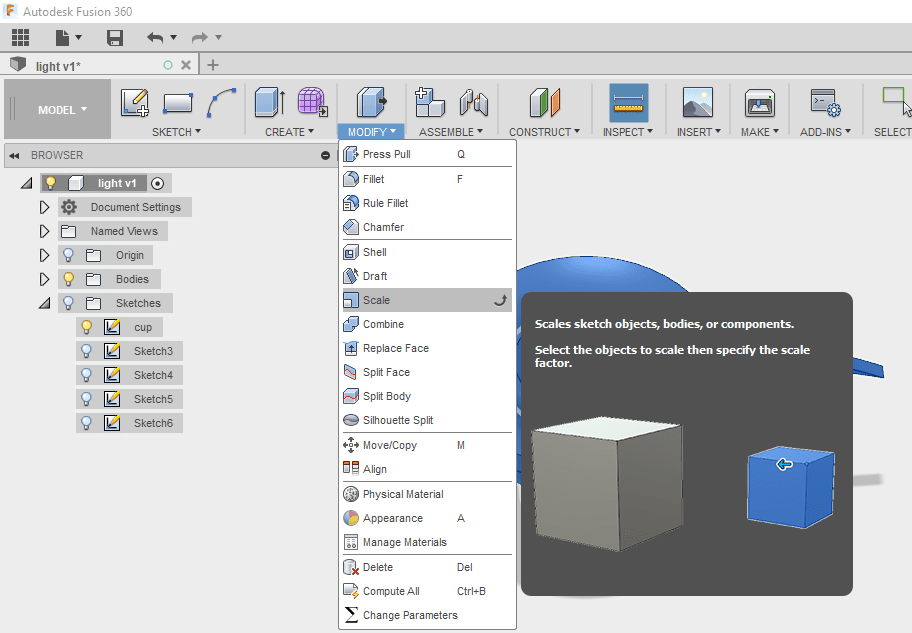Click the Select tool icon
This screenshot has height=633, width=912.
pyautogui.click(x=896, y=102)
